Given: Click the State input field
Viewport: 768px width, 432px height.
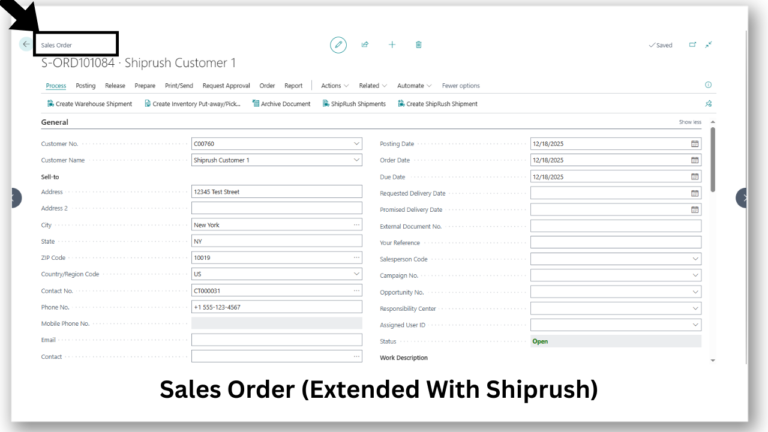Looking at the screenshot, I should click(277, 241).
